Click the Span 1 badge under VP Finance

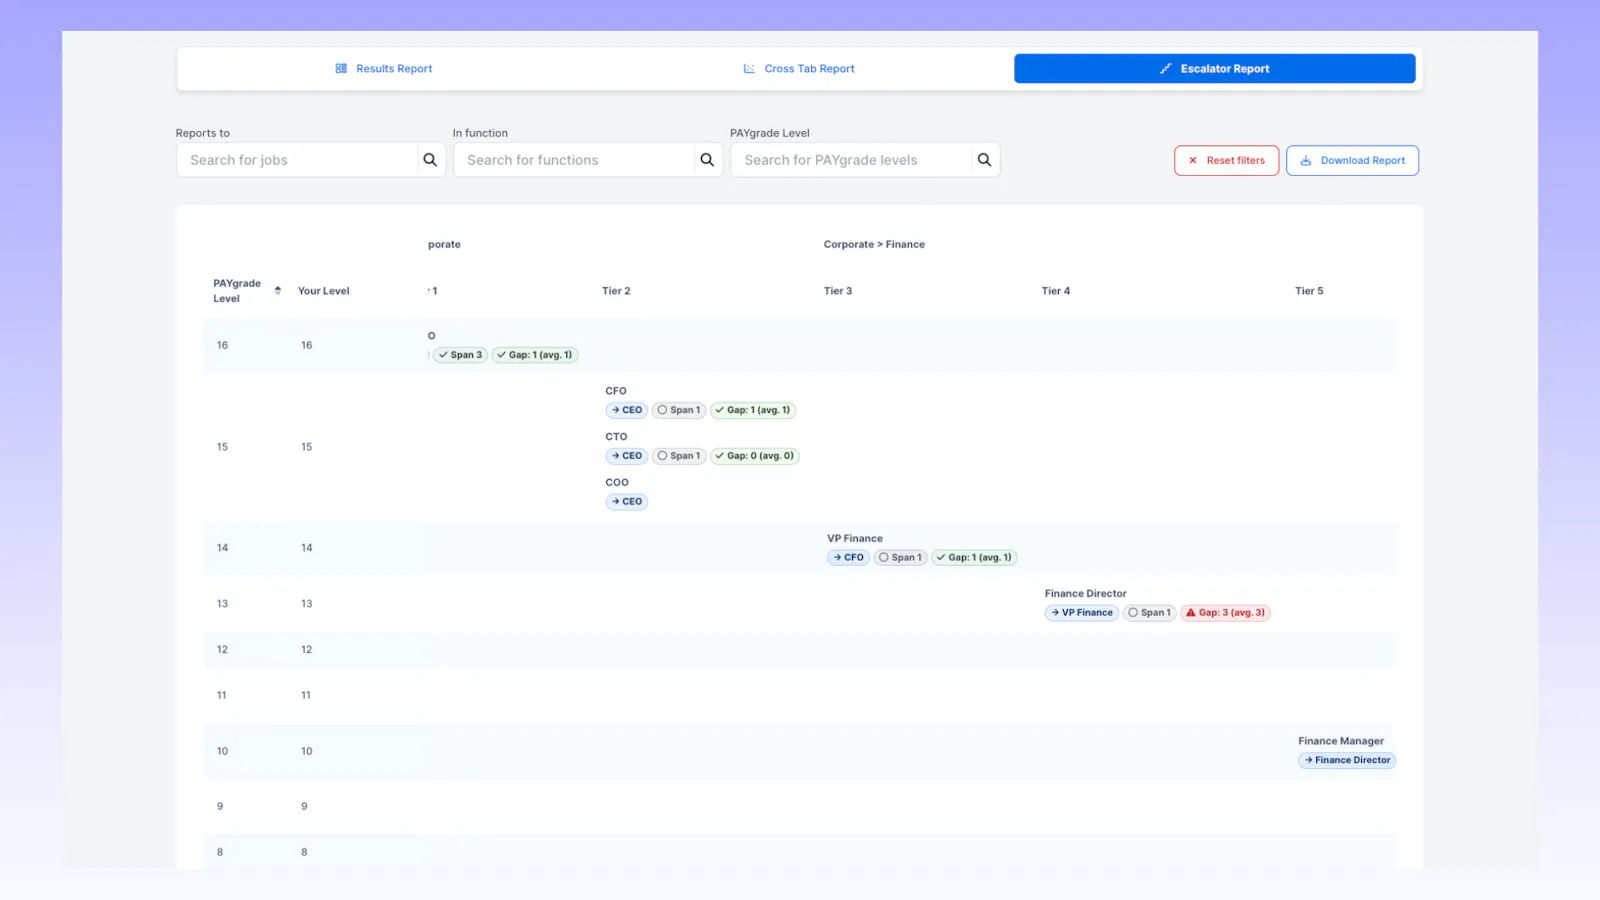[x=901, y=558]
